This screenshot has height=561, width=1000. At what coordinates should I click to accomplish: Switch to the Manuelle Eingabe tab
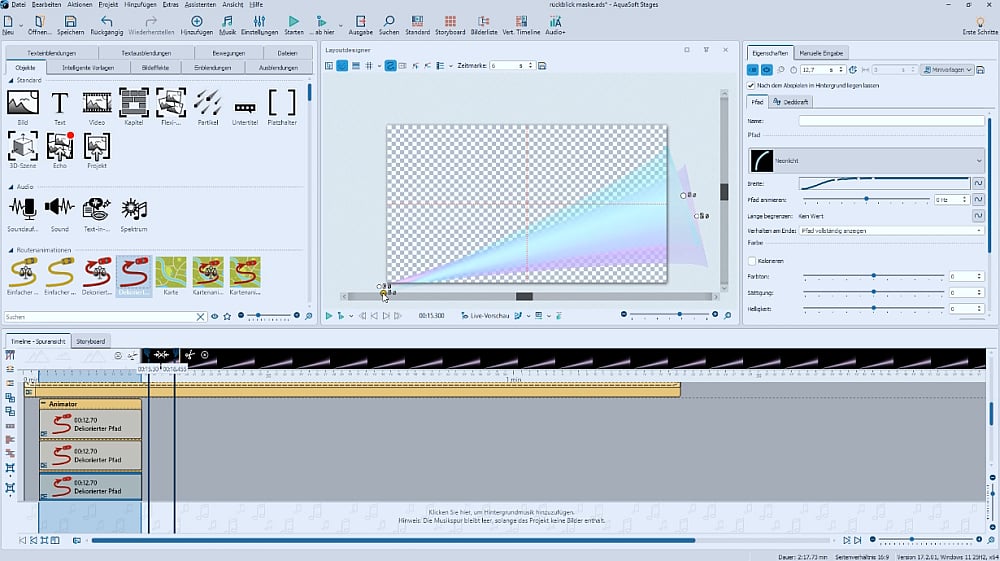822,52
